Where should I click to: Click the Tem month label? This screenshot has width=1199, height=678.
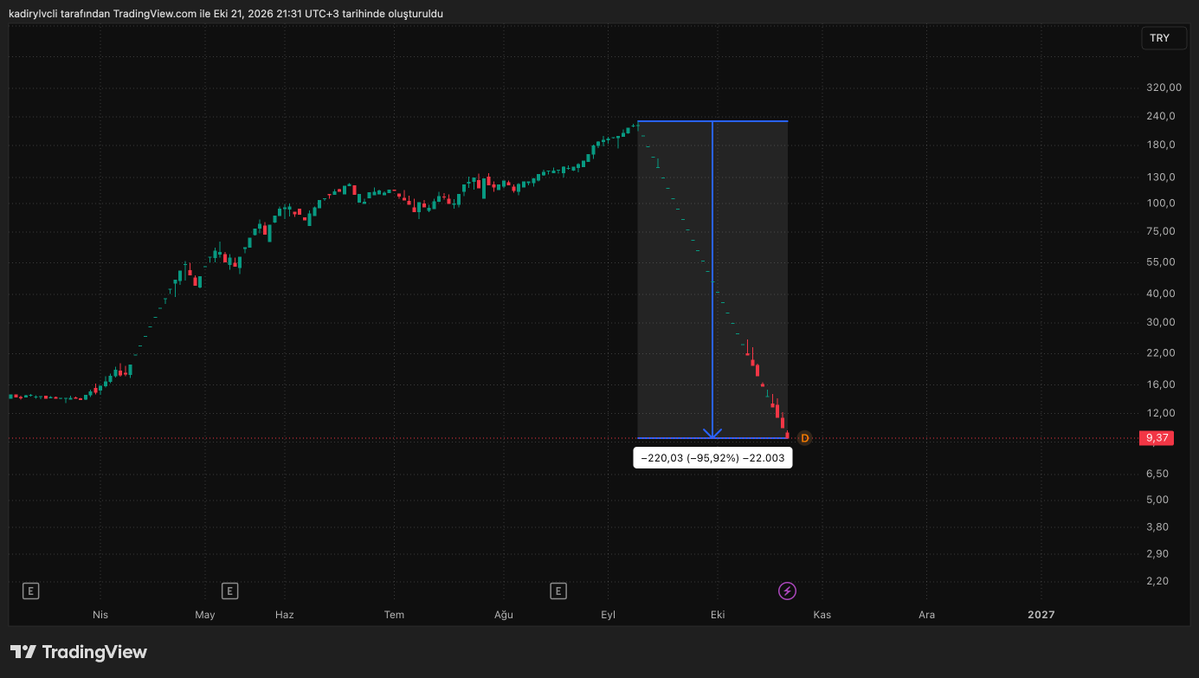pyautogui.click(x=394, y=615)
